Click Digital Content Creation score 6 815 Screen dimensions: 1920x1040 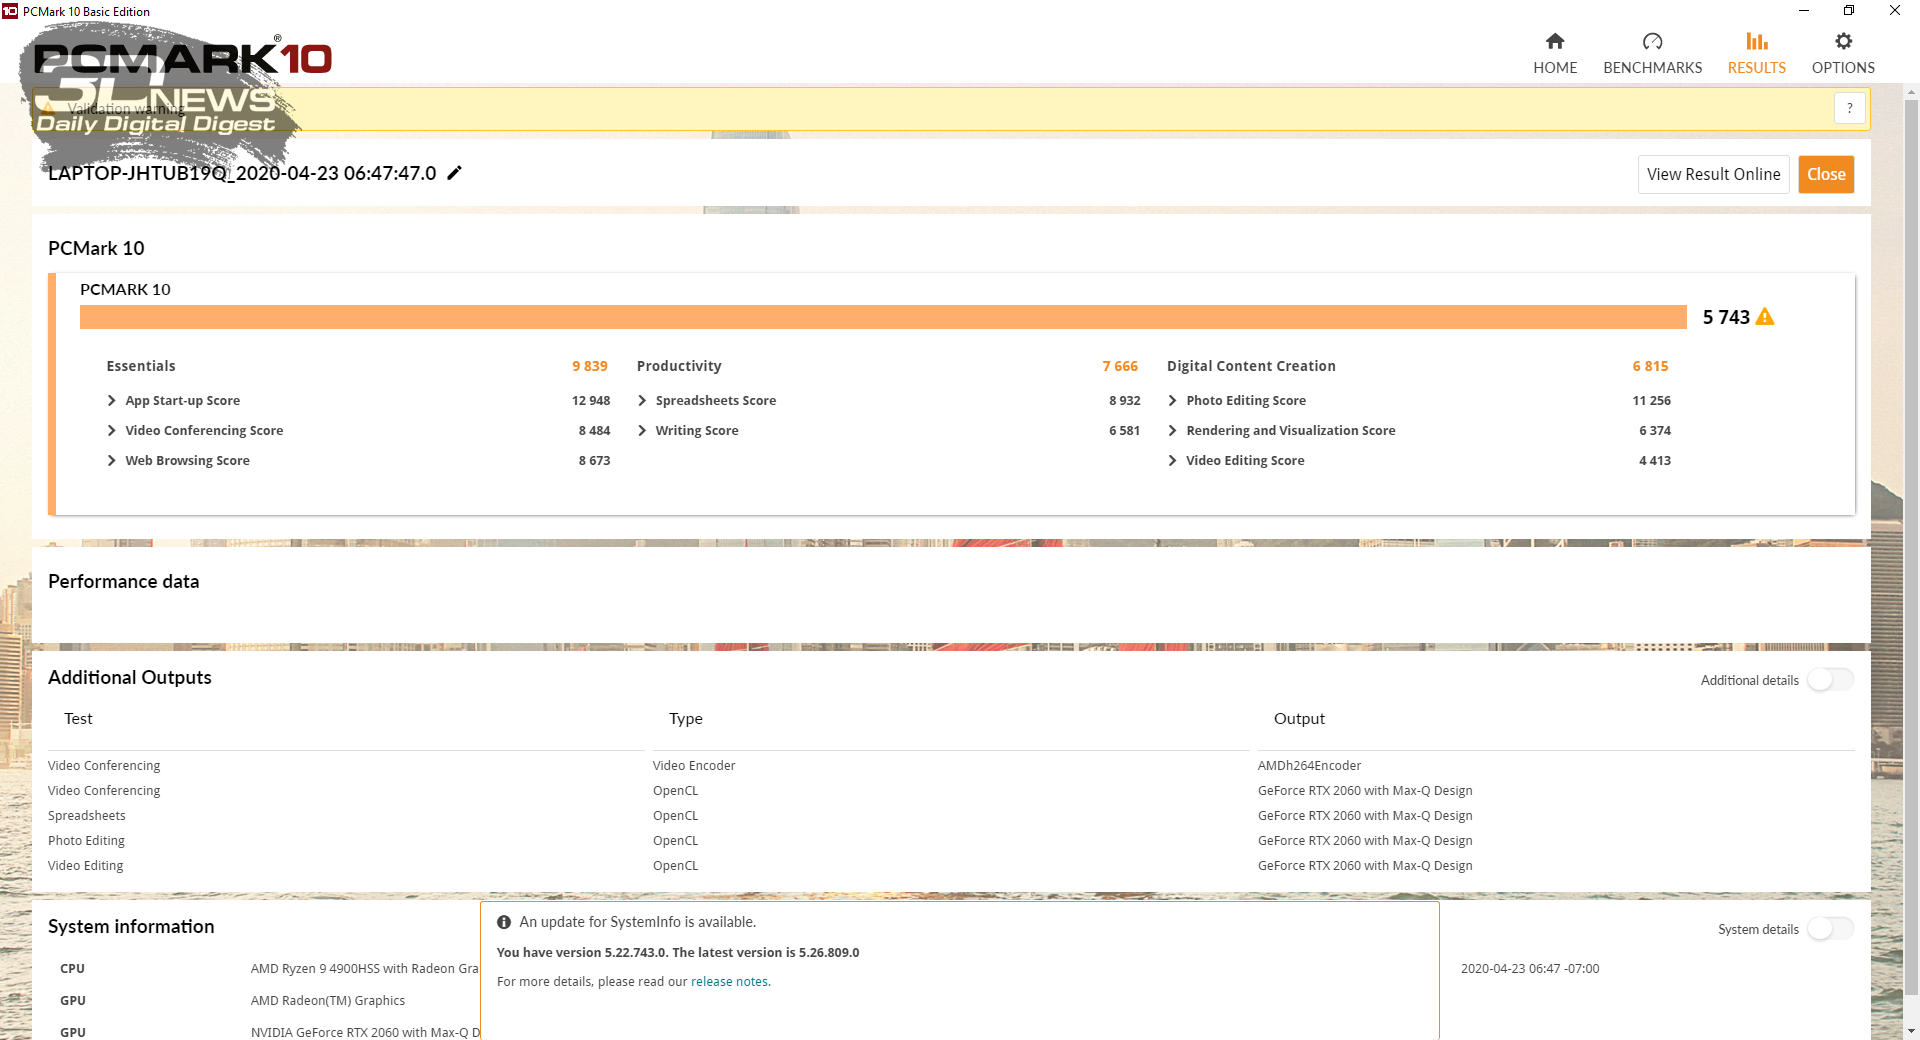click(1650, 367)
